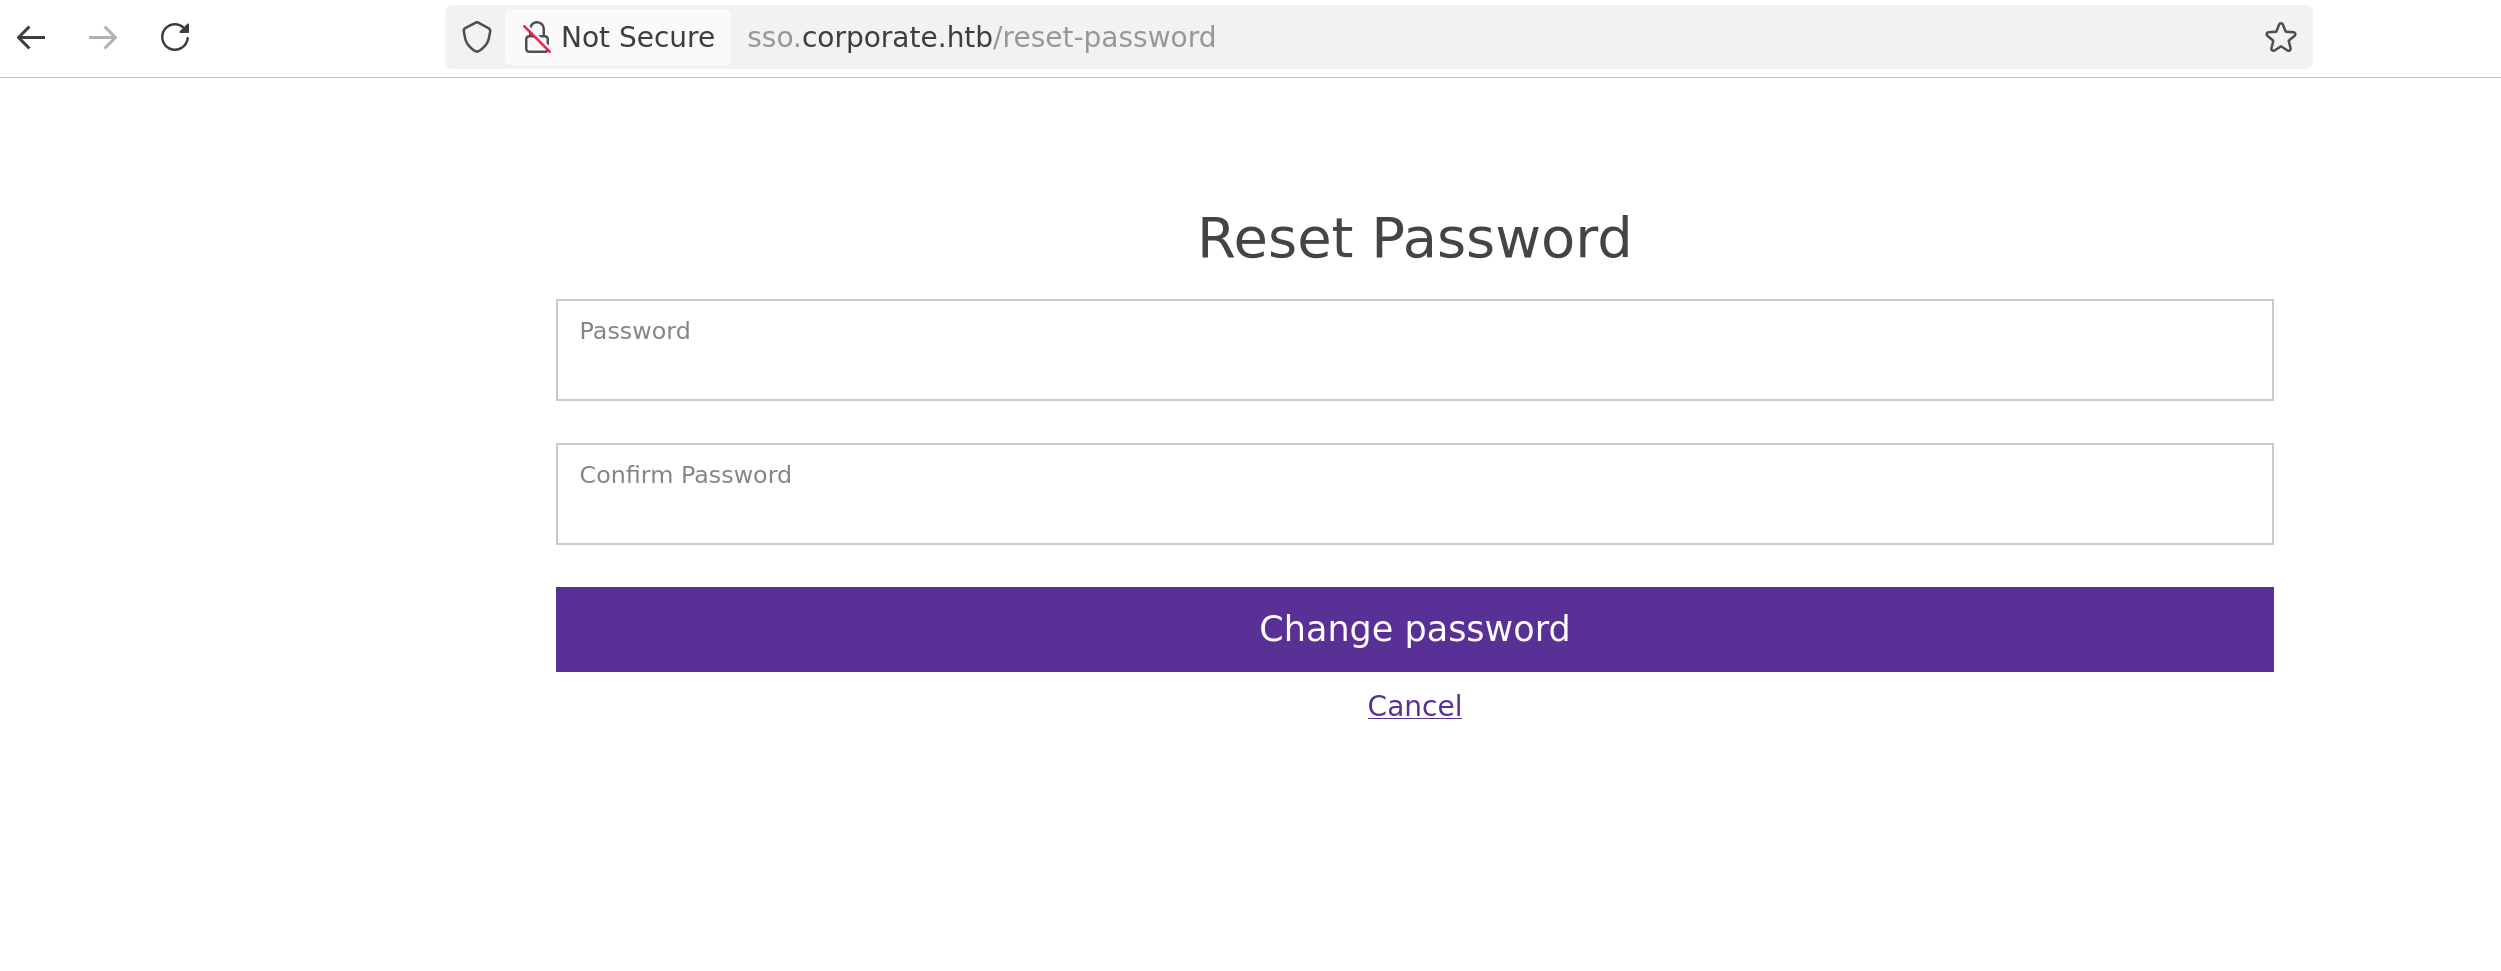The image size is (2501, 971).
Task: Bookmark this page with the star
Action: 2280,38
